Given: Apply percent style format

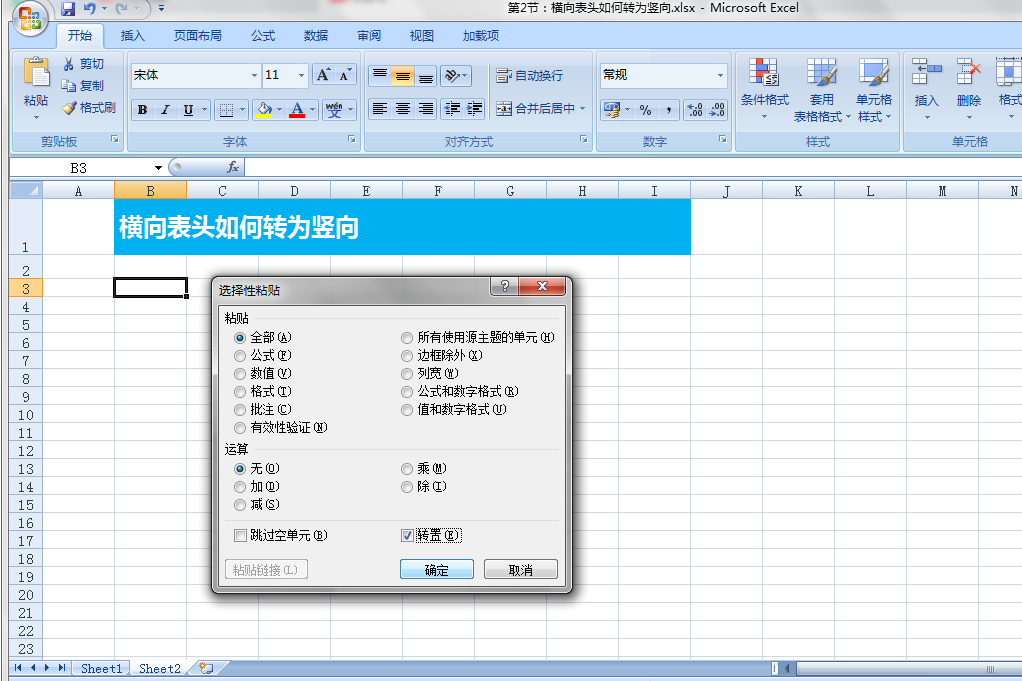Looking at the screenshot, I should click(x=645, y=109).
